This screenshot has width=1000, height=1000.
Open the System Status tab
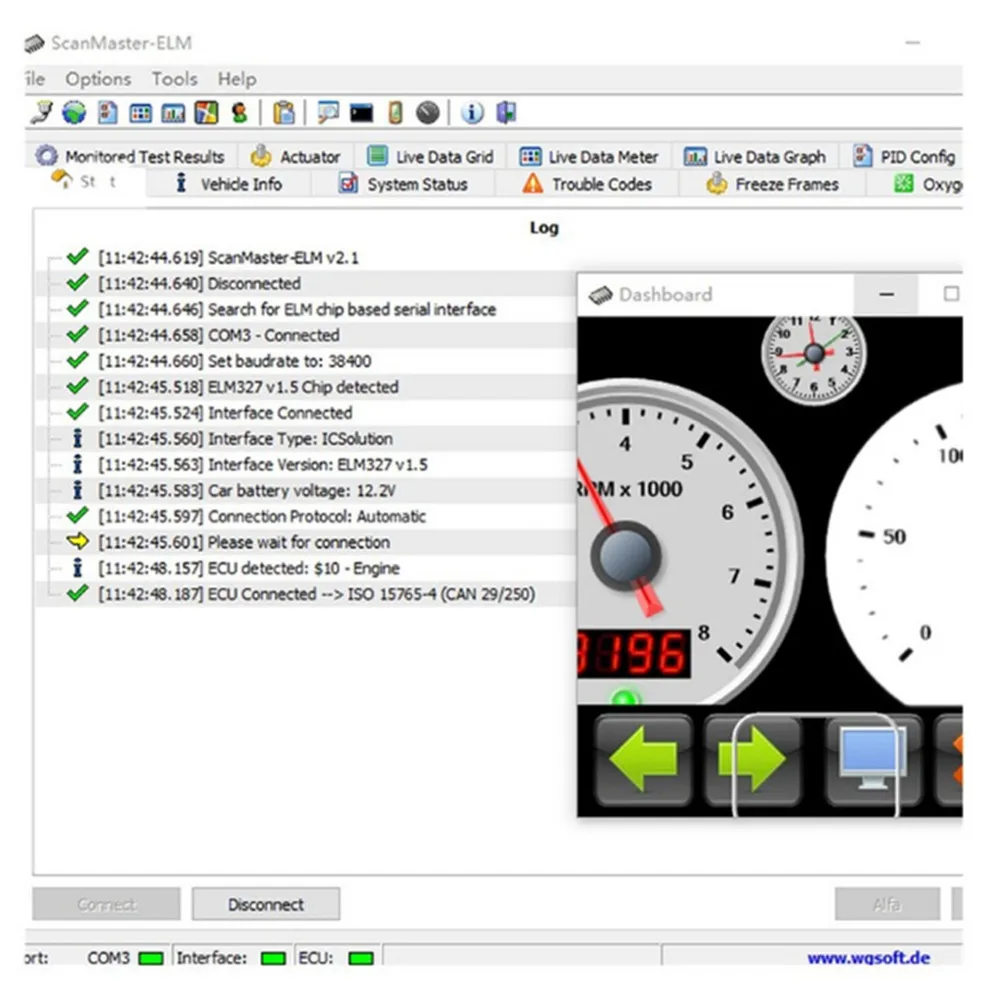click(x=403, y=184)
